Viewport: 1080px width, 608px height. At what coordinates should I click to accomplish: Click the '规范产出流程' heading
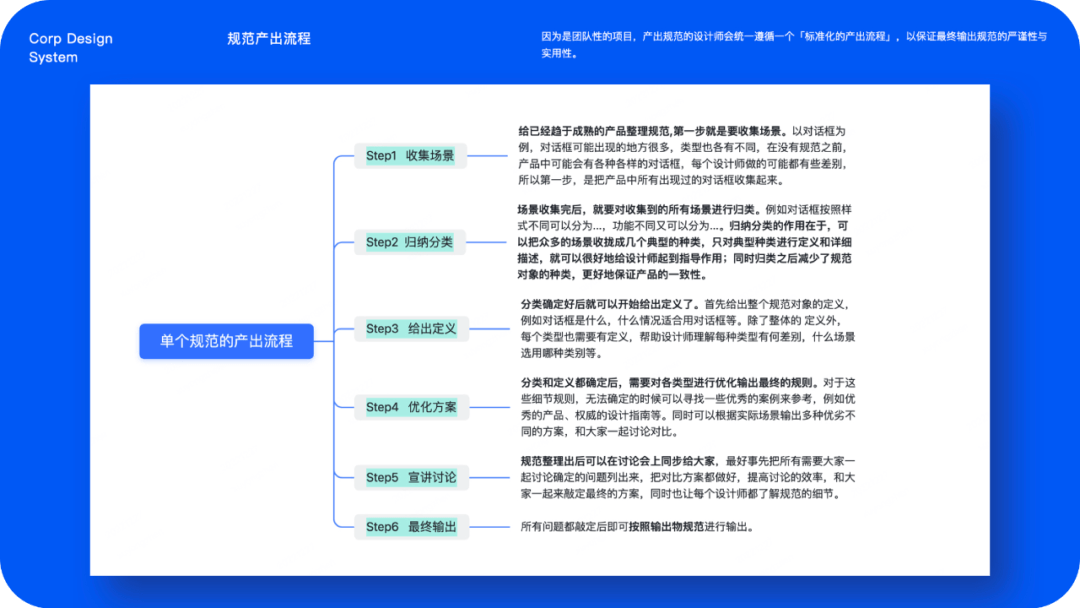tap(269, 39)
